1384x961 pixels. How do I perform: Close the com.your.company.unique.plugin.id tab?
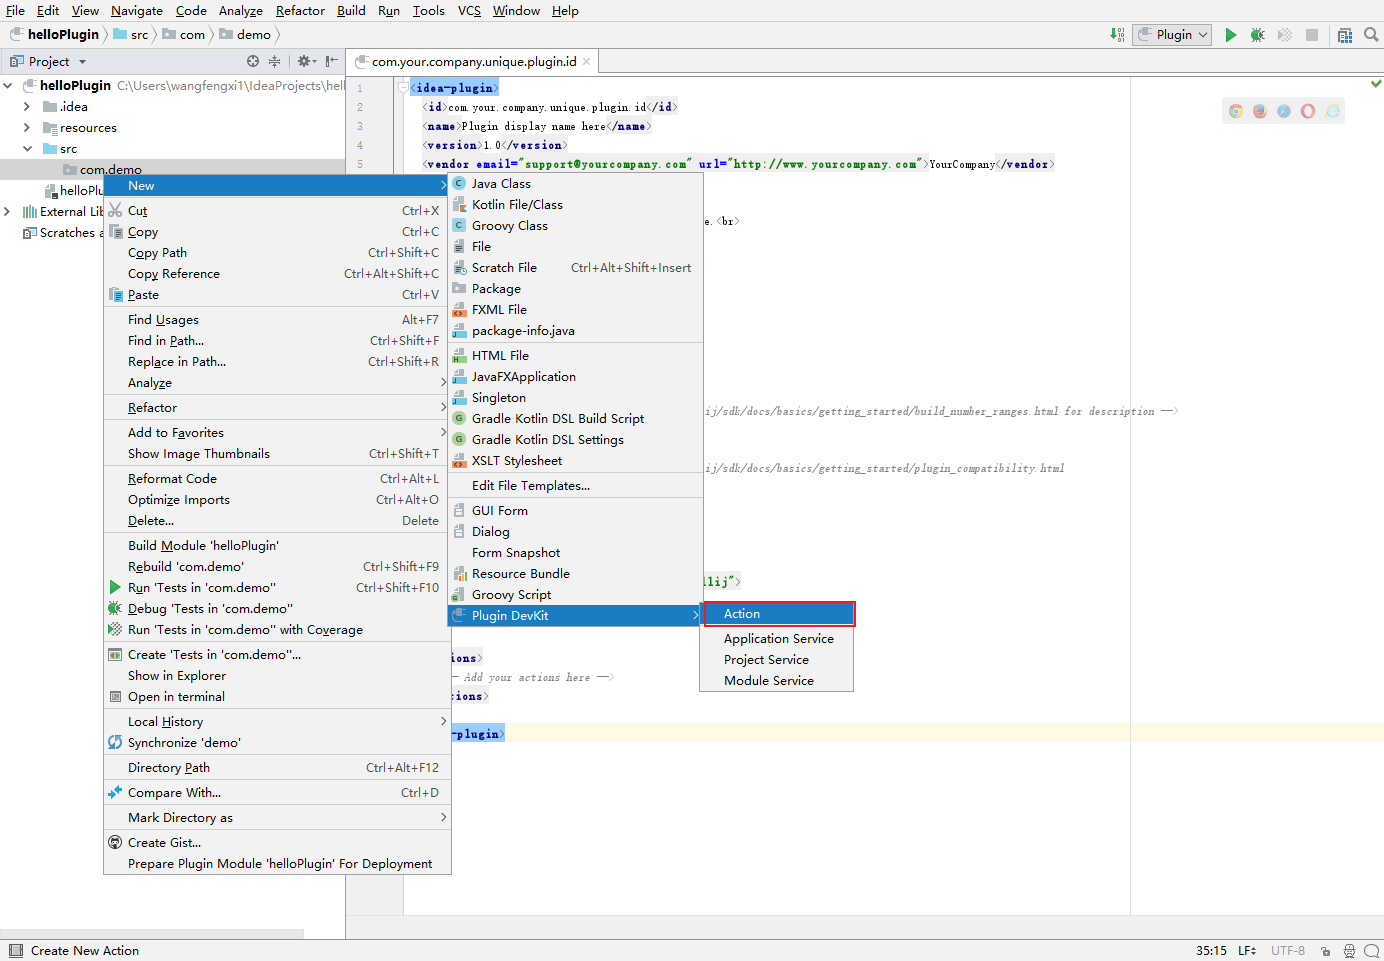point(587,62)
